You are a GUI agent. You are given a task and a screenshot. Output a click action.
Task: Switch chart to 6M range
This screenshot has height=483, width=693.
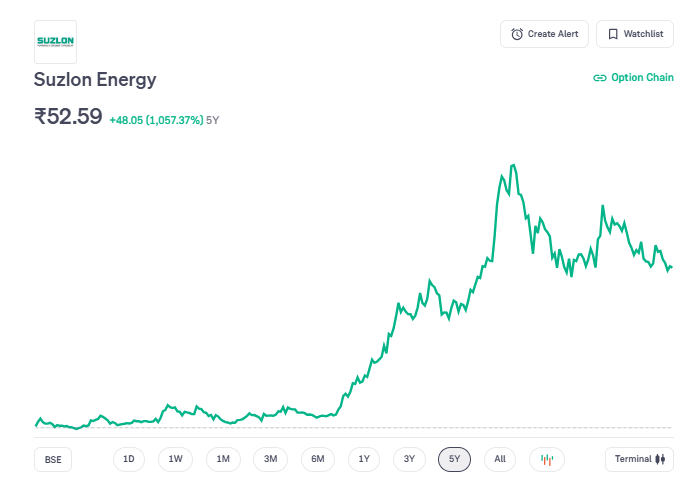pyautogui.click(x=317, y=459)
